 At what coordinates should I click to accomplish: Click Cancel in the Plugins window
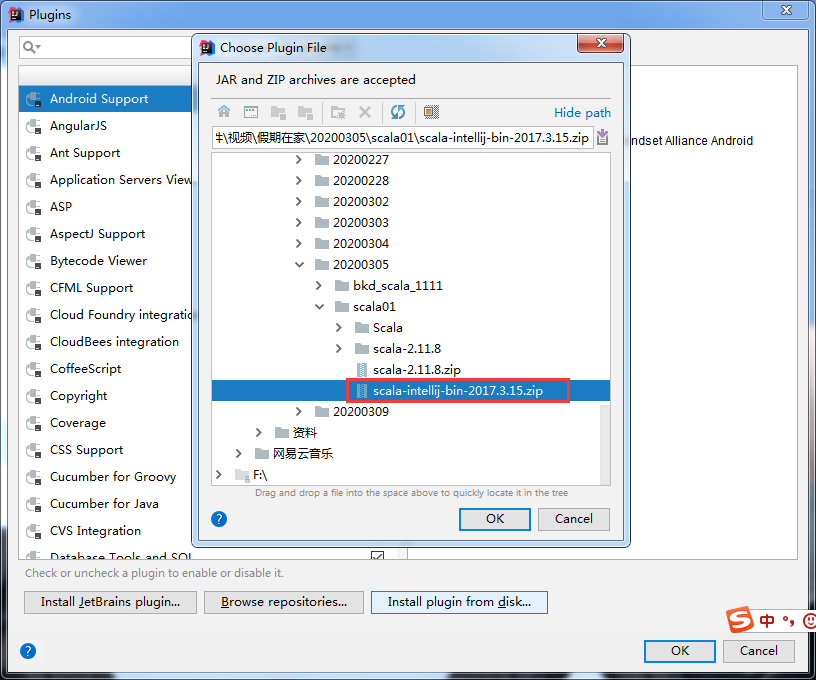click(759, 651)
